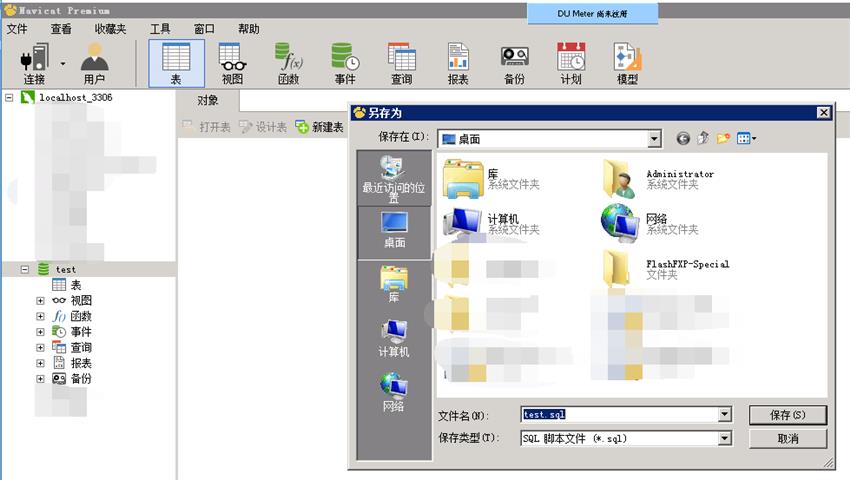The width and height of the screenshot is (850, 480).
Task: Open the 保存在 location dropdown
Action: pyautogui.click(x=654, y=138)
